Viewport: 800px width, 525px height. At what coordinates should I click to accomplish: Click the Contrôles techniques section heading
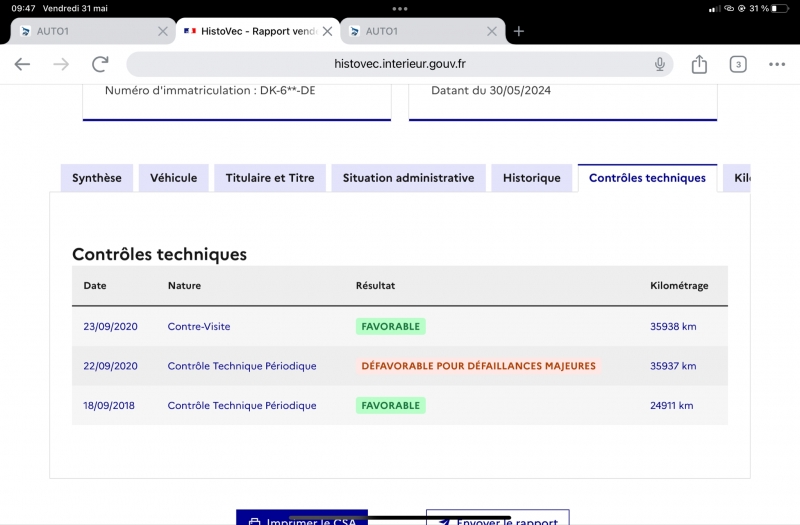tap(160, 254)
